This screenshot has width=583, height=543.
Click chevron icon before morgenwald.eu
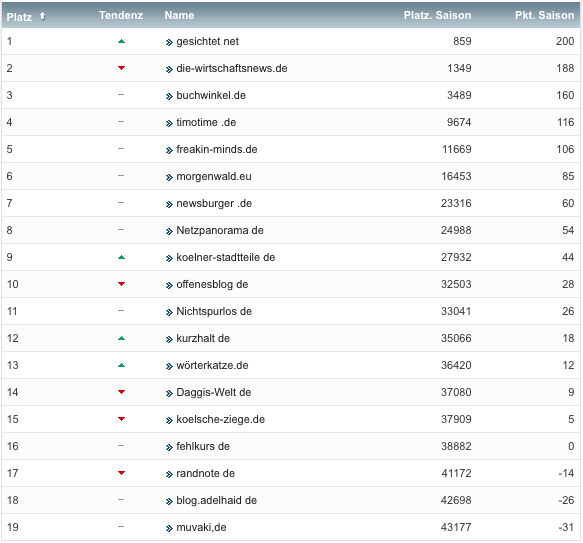169,177
